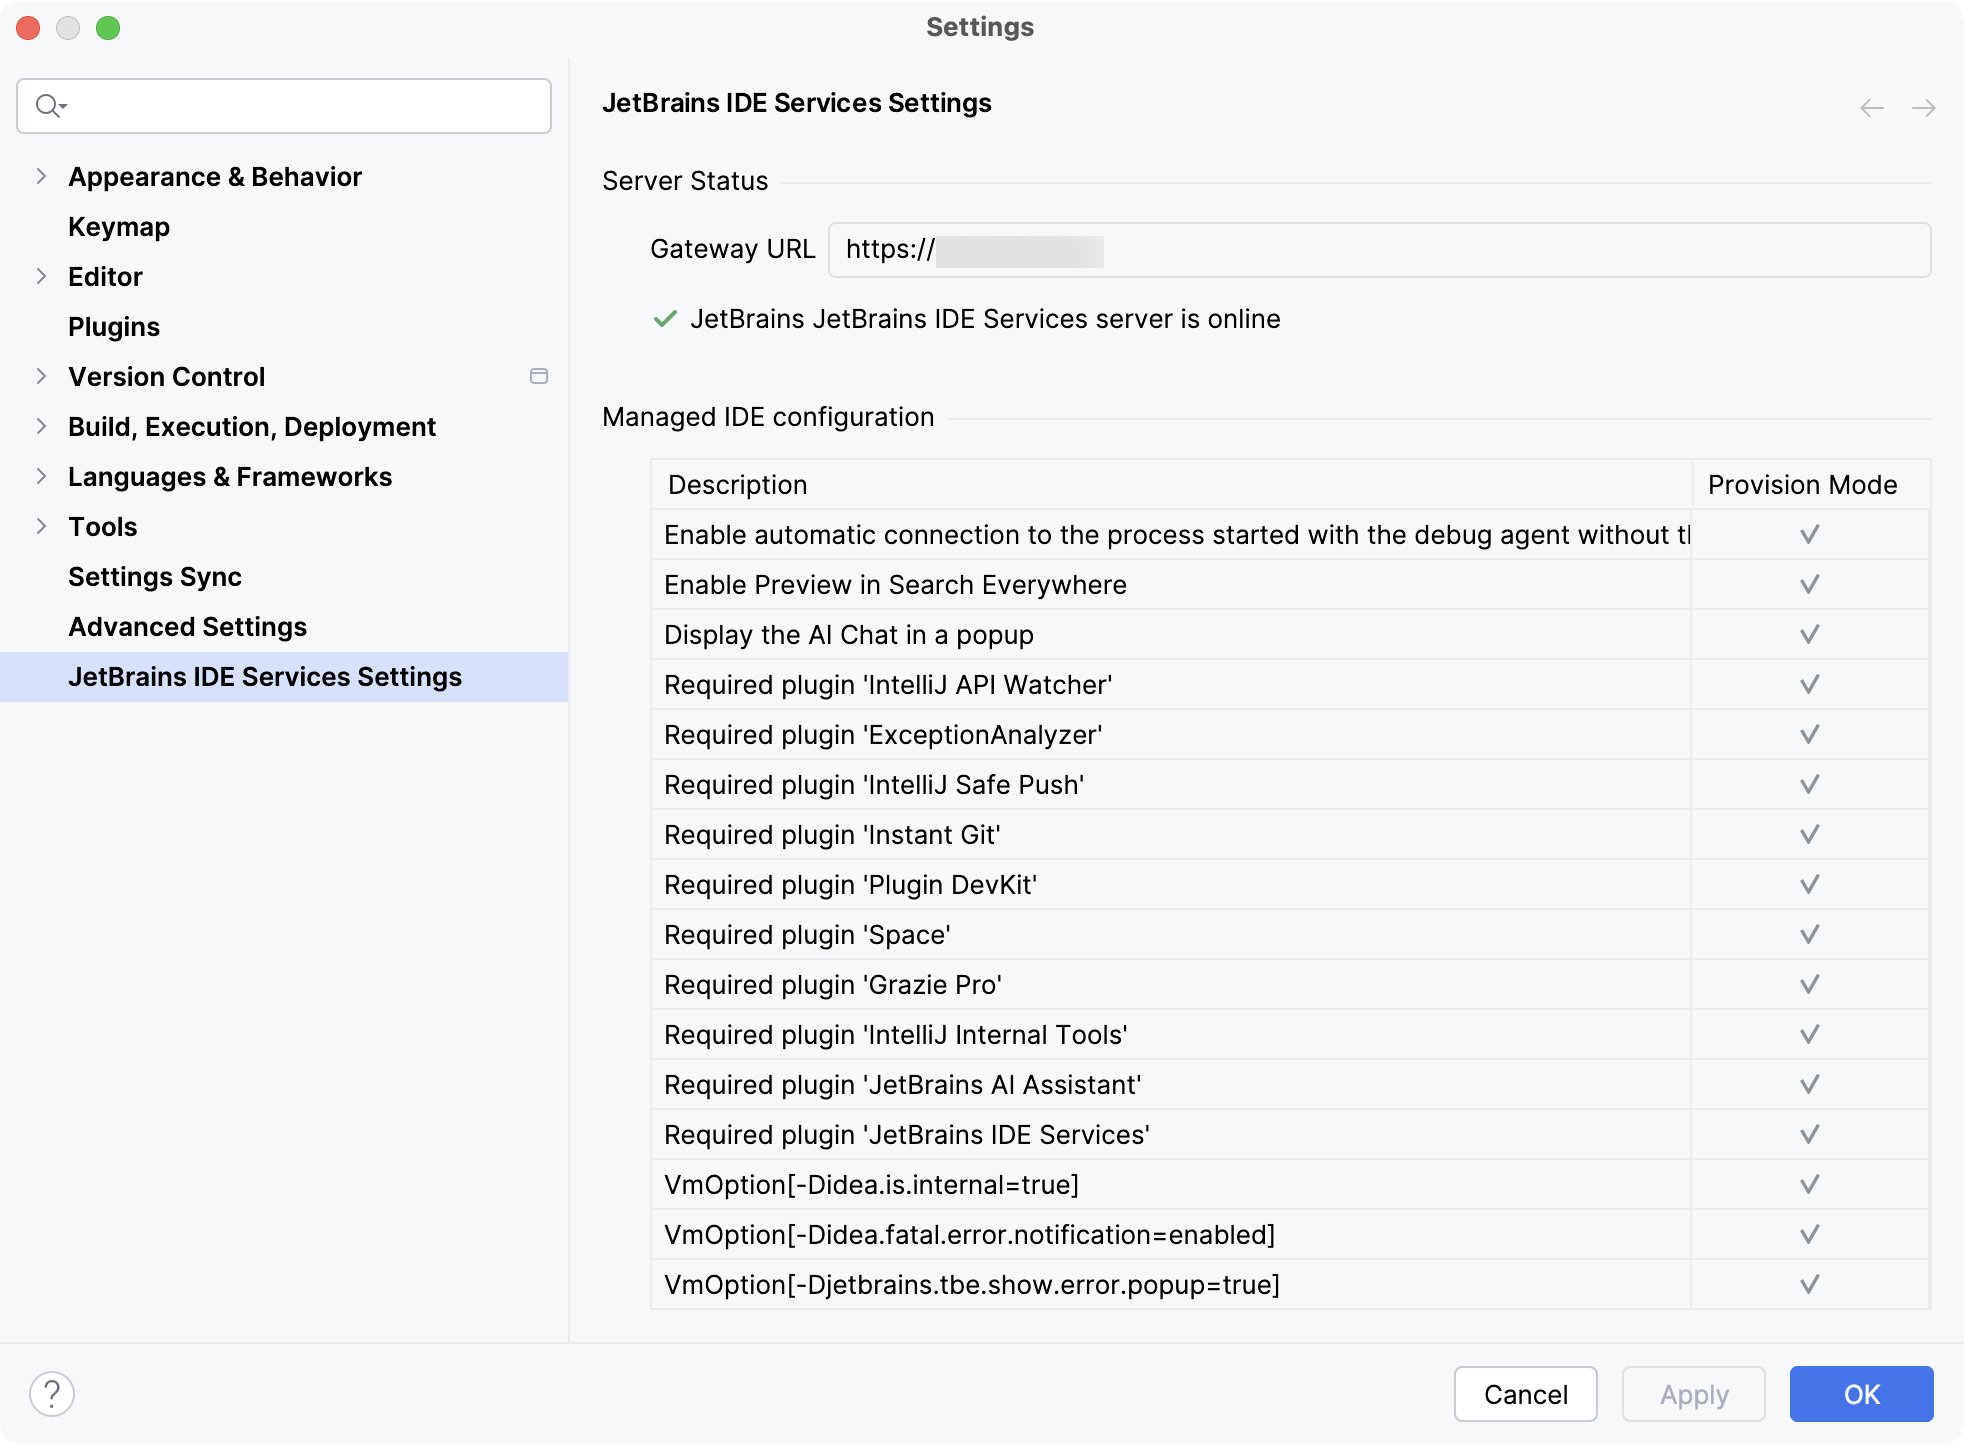1964x1444 pixels.
Task: Select row VmOption[-Djetbrains.tbe.show.error.popup=true]
Action: [x=1290, y=1284]
